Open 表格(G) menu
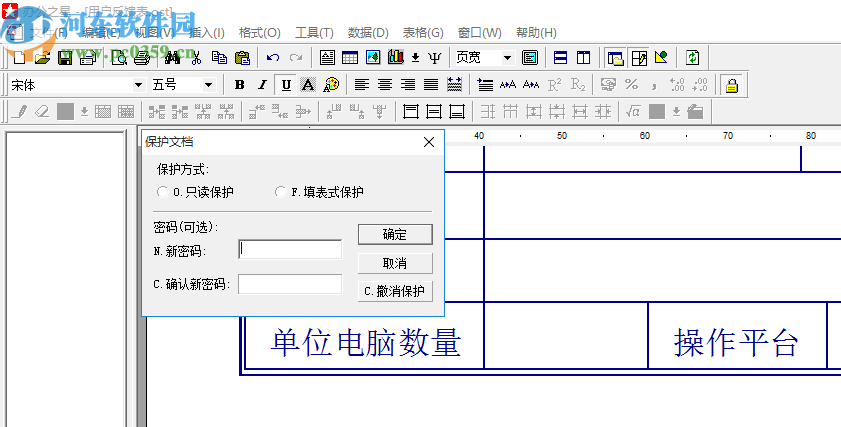The height and width of the screenshot is (427, 841). (x=423, y=33)
